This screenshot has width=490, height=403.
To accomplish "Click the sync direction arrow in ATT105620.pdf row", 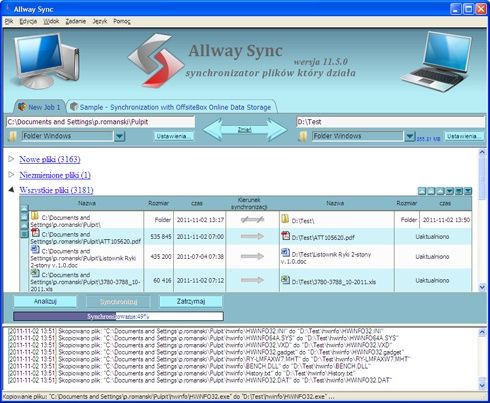I will [252, 236].
